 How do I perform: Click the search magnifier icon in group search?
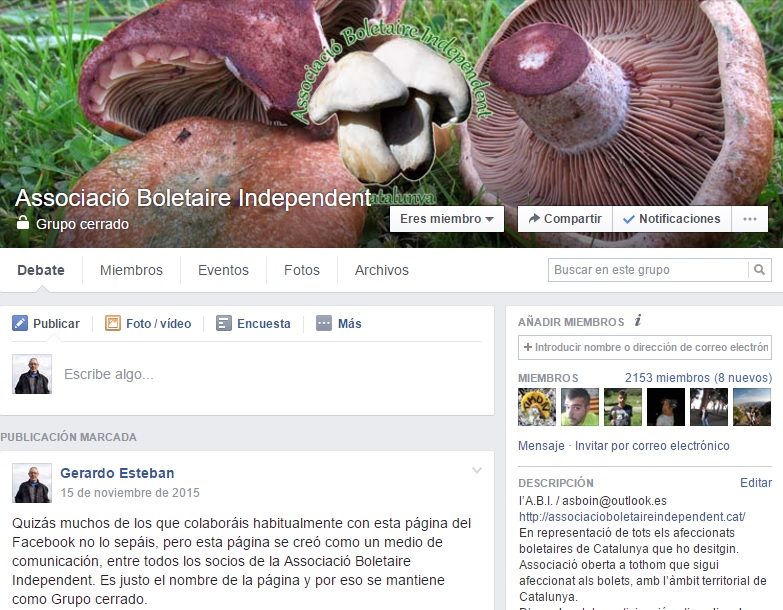tap(760, 270)
